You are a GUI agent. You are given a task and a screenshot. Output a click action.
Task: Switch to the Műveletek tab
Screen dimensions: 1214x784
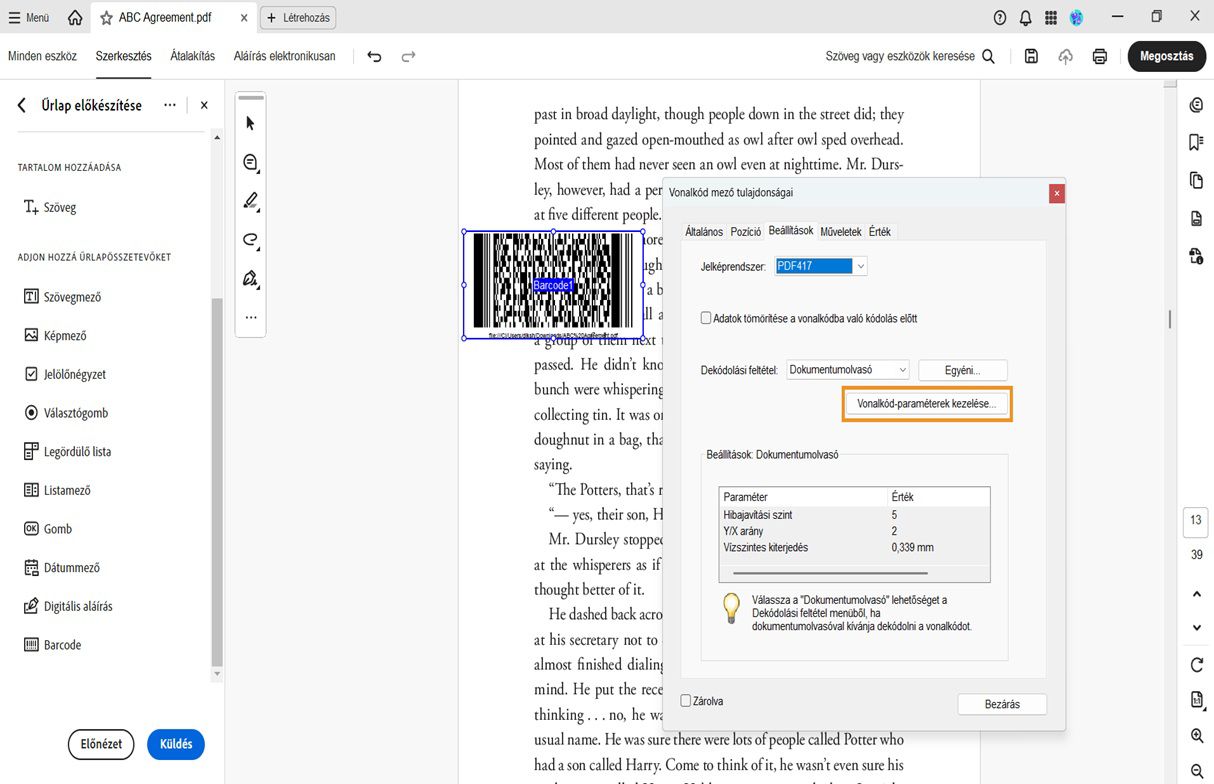coord(841,232)
